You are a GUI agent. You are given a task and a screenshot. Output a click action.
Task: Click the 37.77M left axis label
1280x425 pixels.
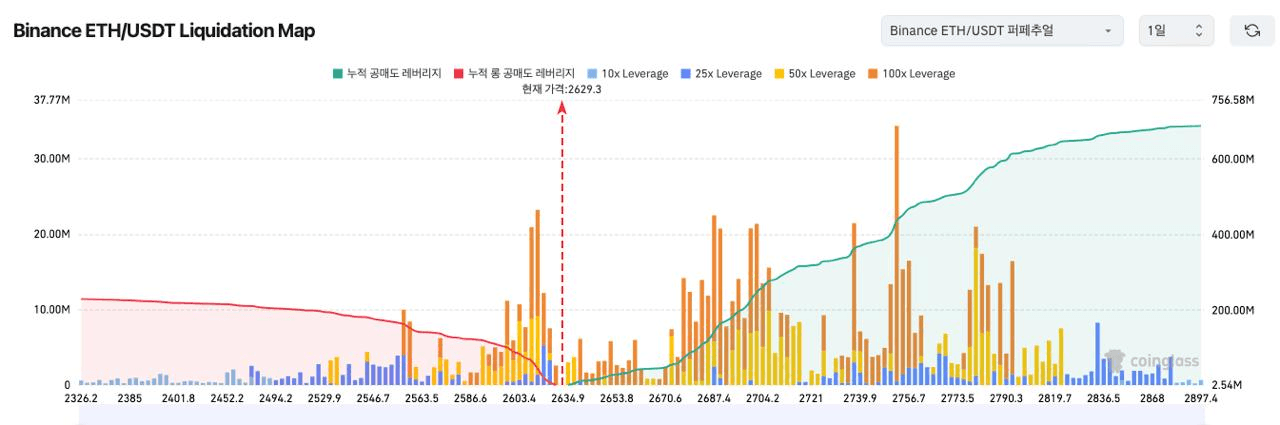(52, 100)
